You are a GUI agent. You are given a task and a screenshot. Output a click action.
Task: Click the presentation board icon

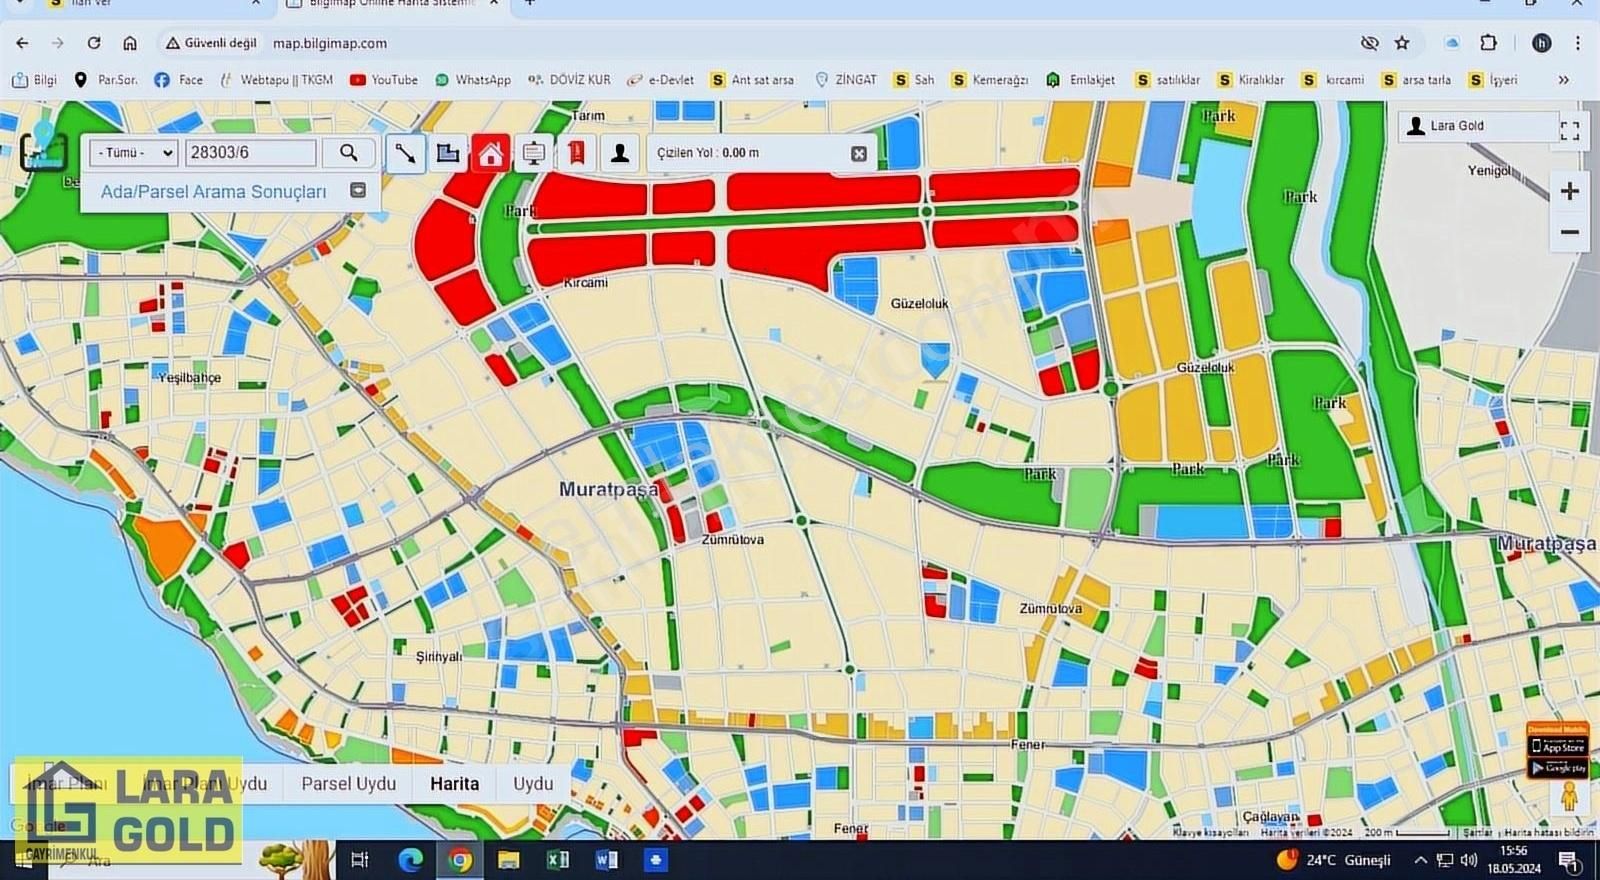click(534, 153)
